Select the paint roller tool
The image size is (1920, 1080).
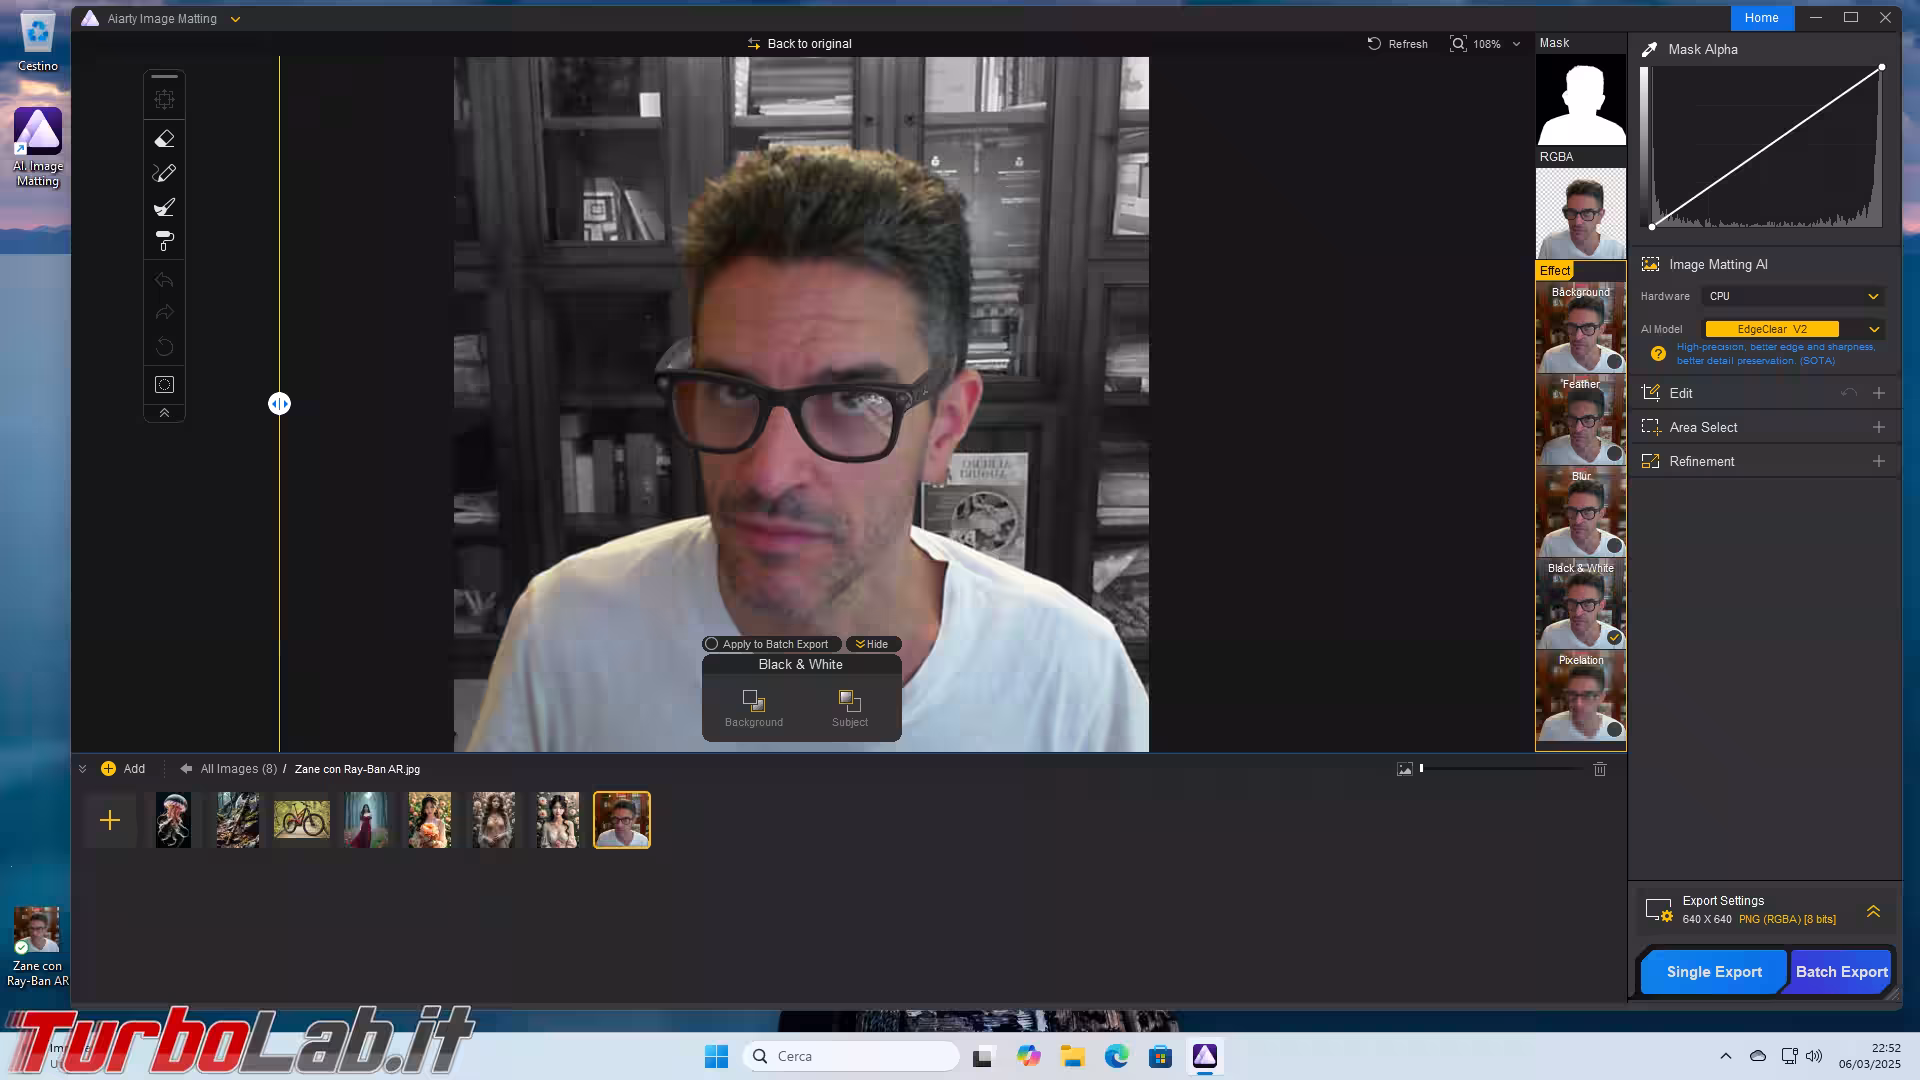pyautogui.click(x=165, y=241)
